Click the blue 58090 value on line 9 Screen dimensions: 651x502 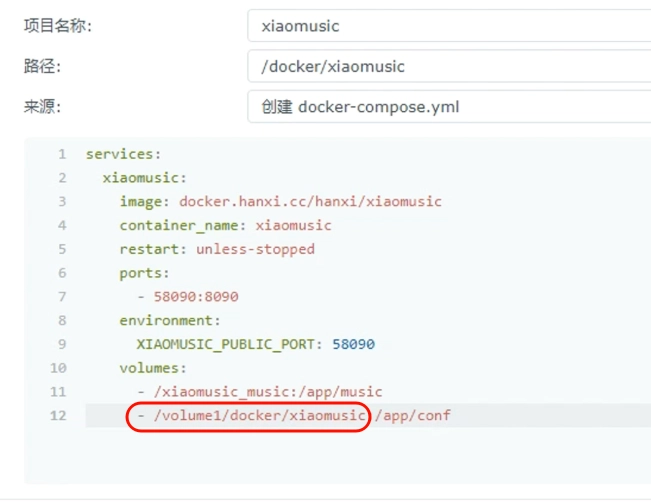click(x=353, y=344)
